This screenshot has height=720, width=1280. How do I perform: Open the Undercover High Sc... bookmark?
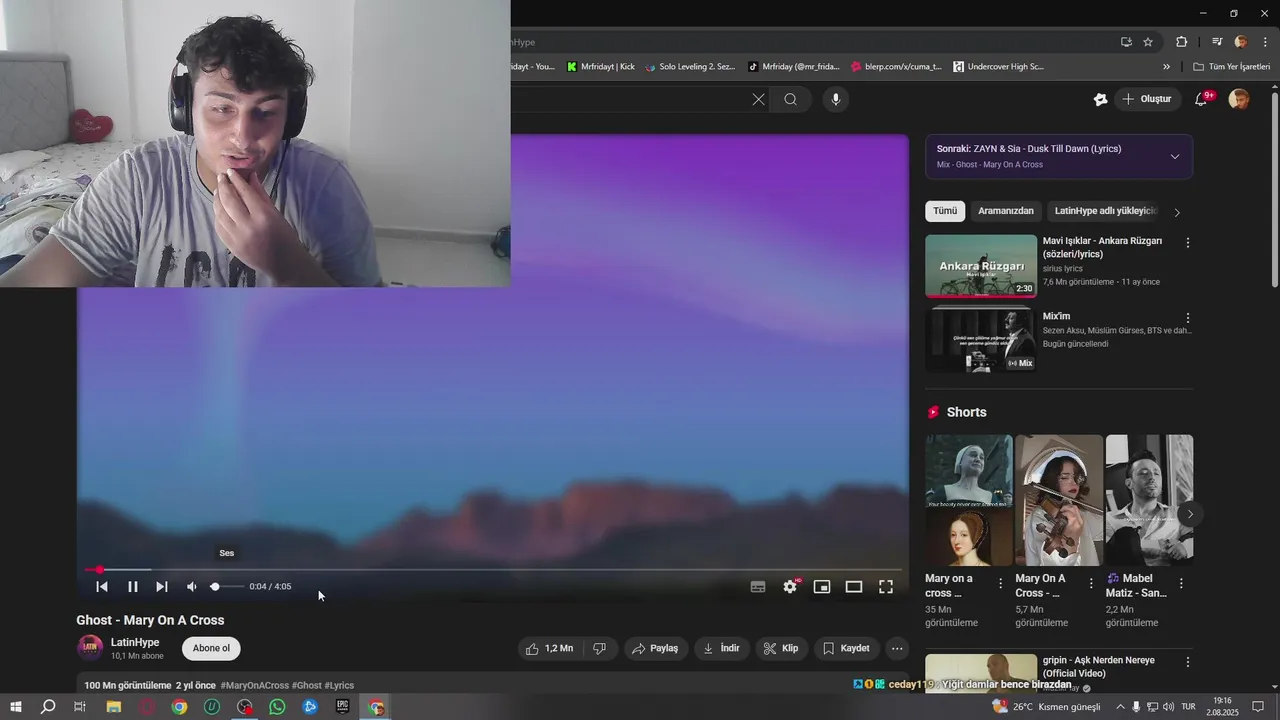pos(998,67)
